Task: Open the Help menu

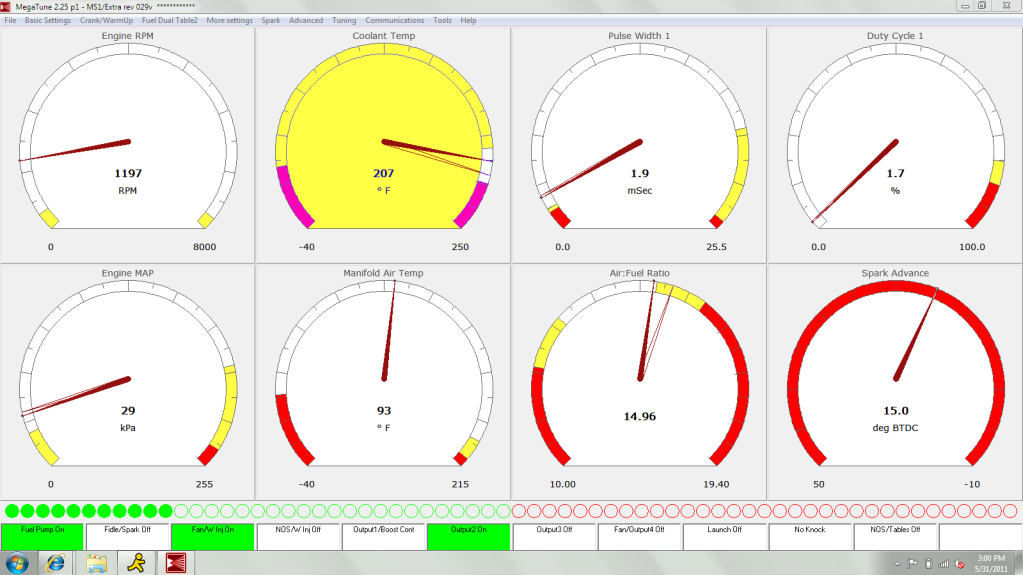Action: coord(468,20)
